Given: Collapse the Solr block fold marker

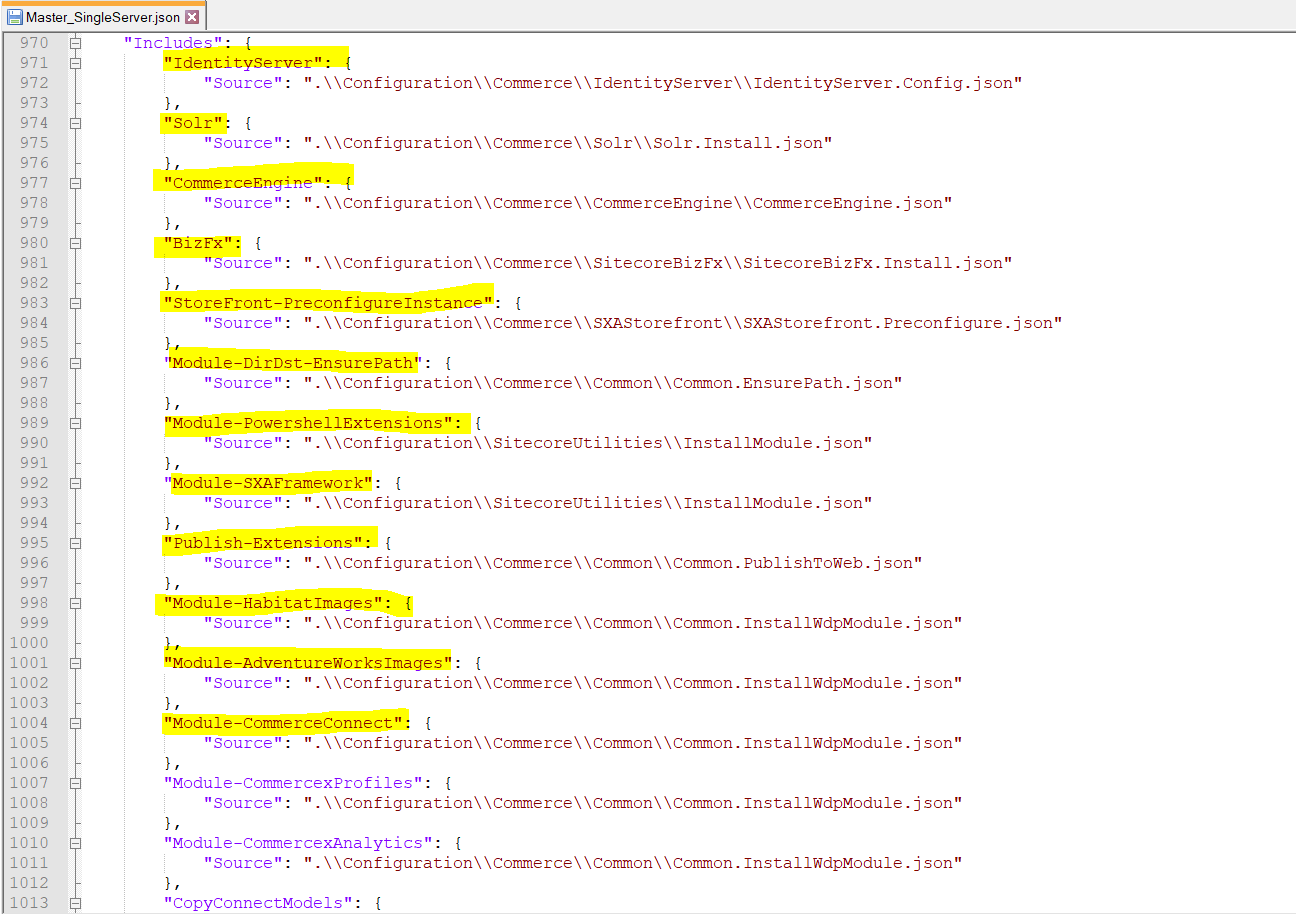Looking at the screenshot, I should (74, 123).
